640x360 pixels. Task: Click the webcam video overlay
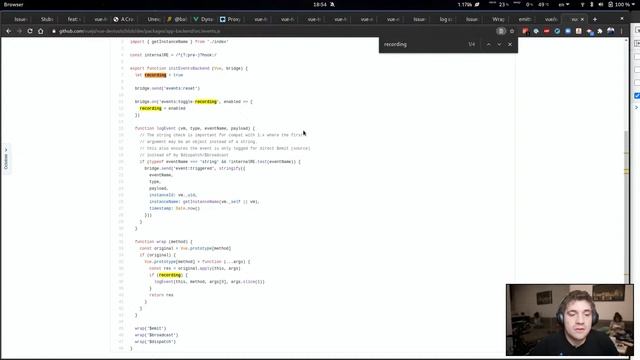pyautogui.click(x=570, y=320)
